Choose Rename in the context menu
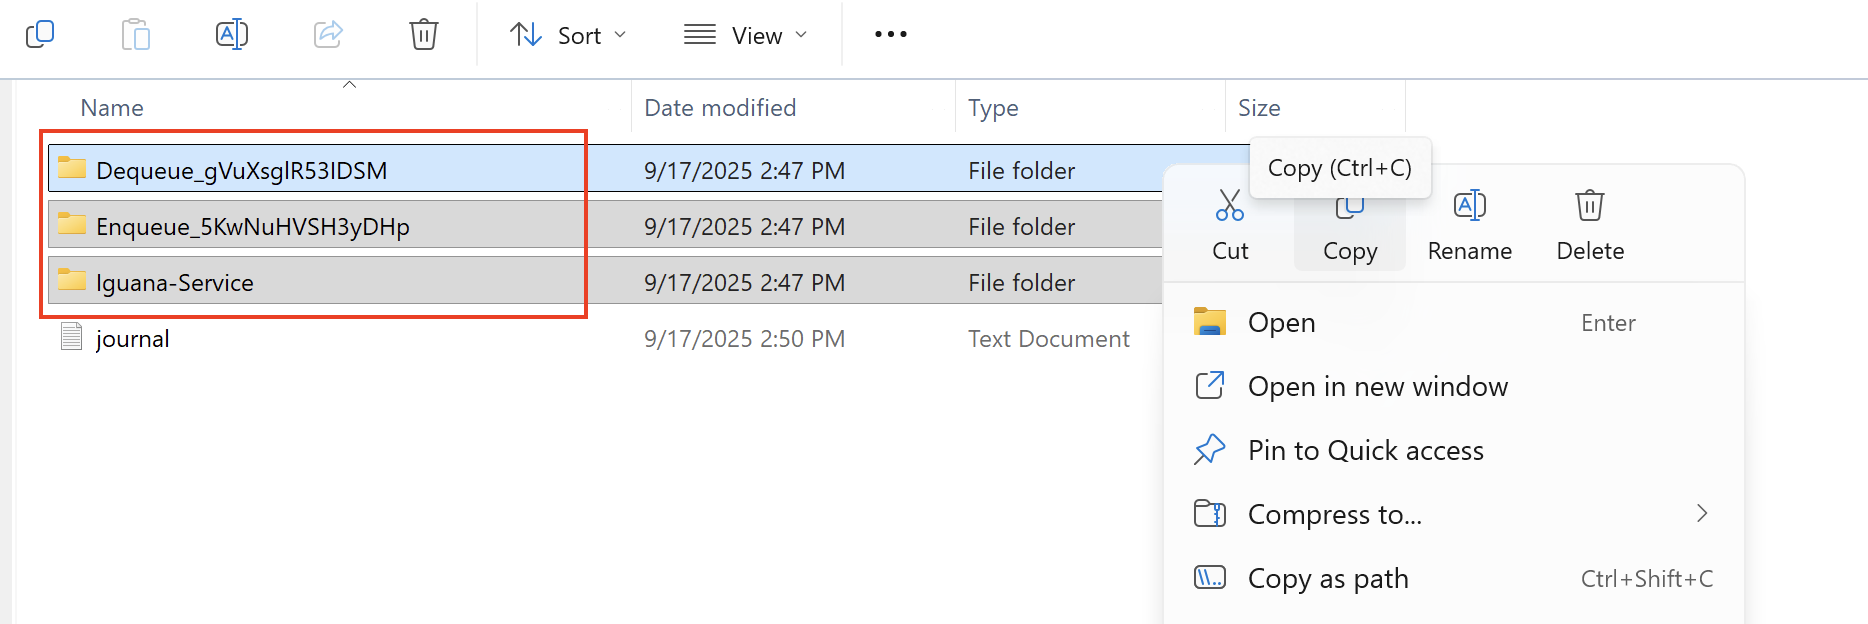The image size is (1868, 624). tap(1469, 226)
